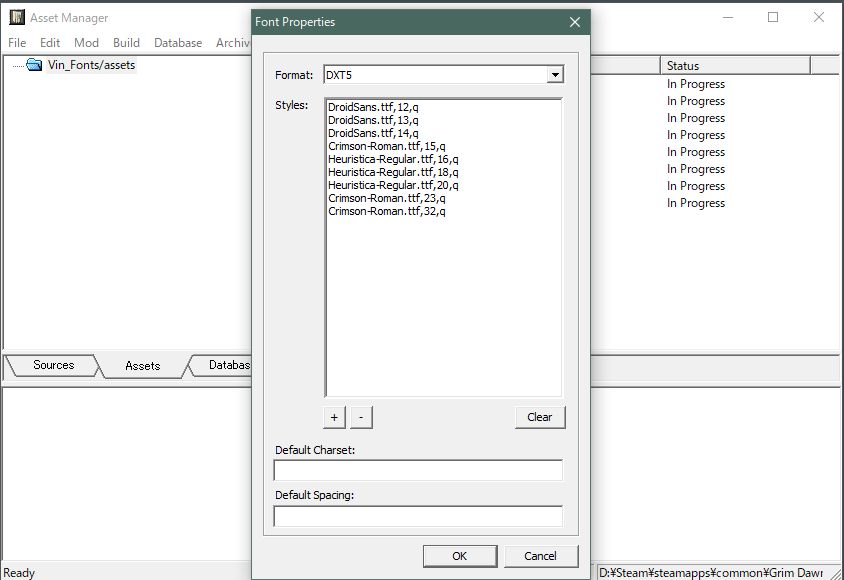Open the Format dropdown showing DXT5

click(555, 75)
